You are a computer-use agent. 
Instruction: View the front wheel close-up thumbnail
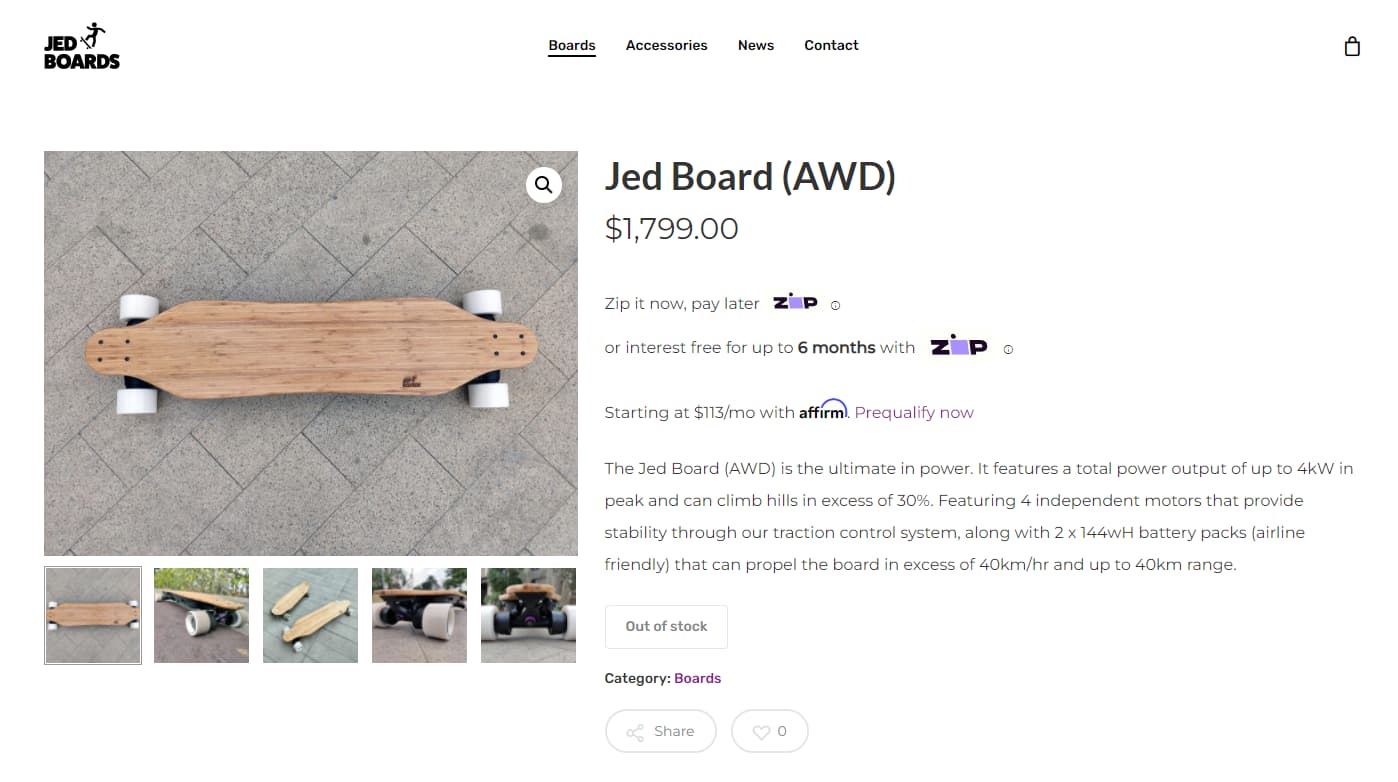tap(419, 615)
